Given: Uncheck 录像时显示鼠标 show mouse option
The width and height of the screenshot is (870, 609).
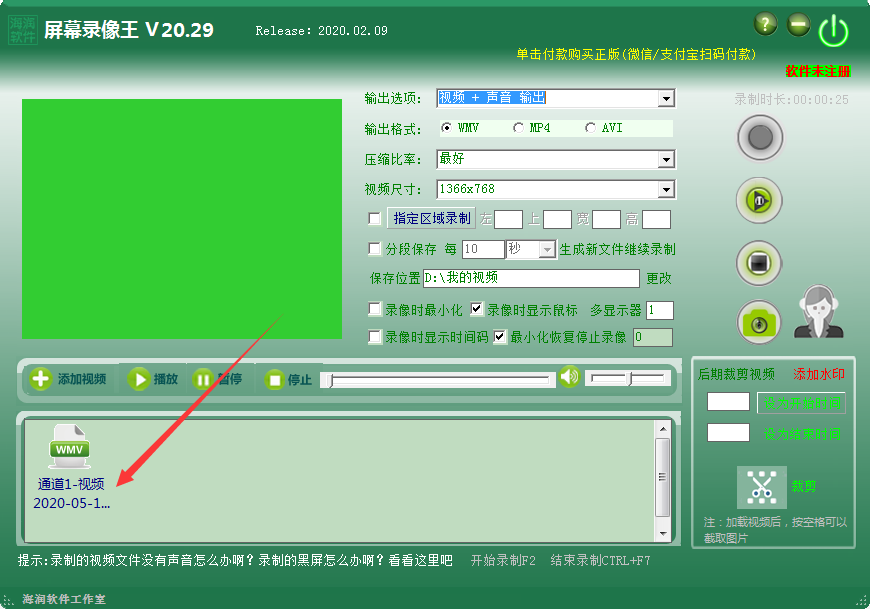Looking at the screenshot, I should coord(477,309).
